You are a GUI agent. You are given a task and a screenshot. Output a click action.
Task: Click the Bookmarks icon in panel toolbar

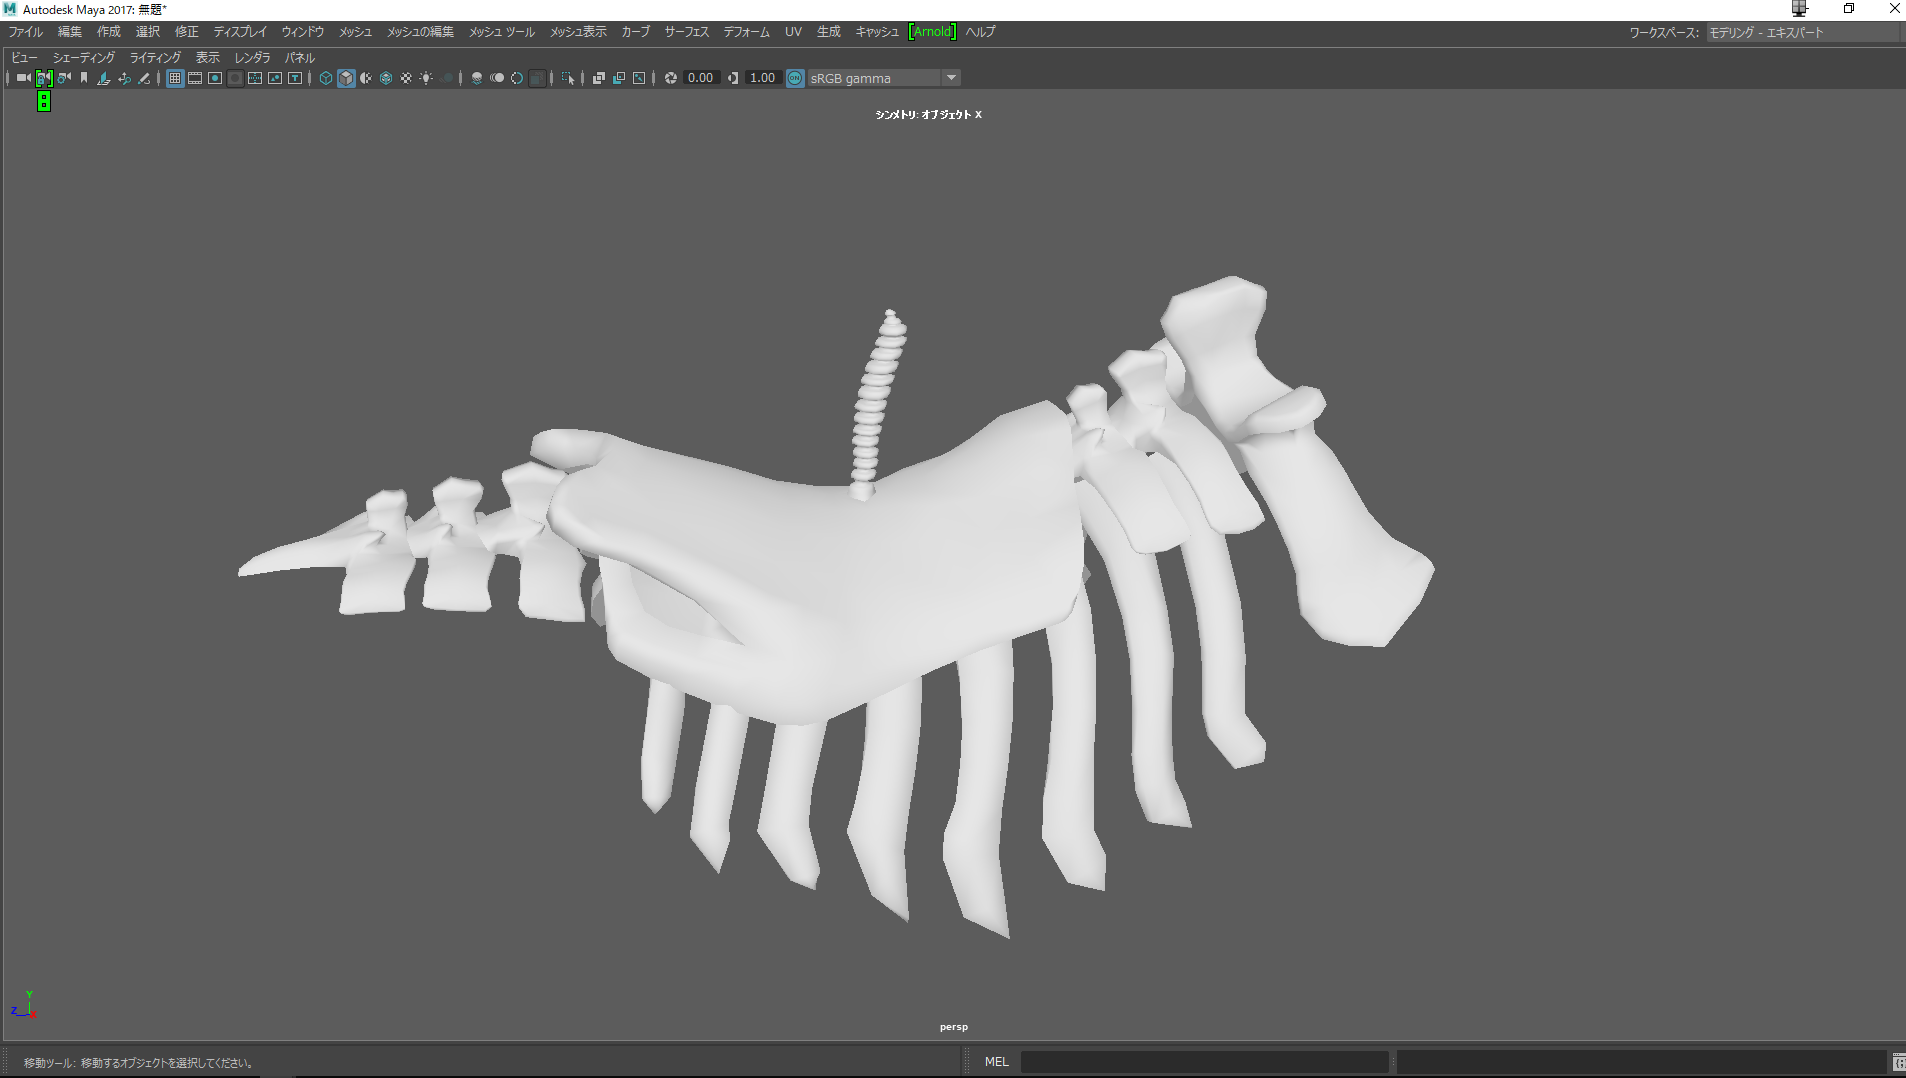(x=84, y=78)
